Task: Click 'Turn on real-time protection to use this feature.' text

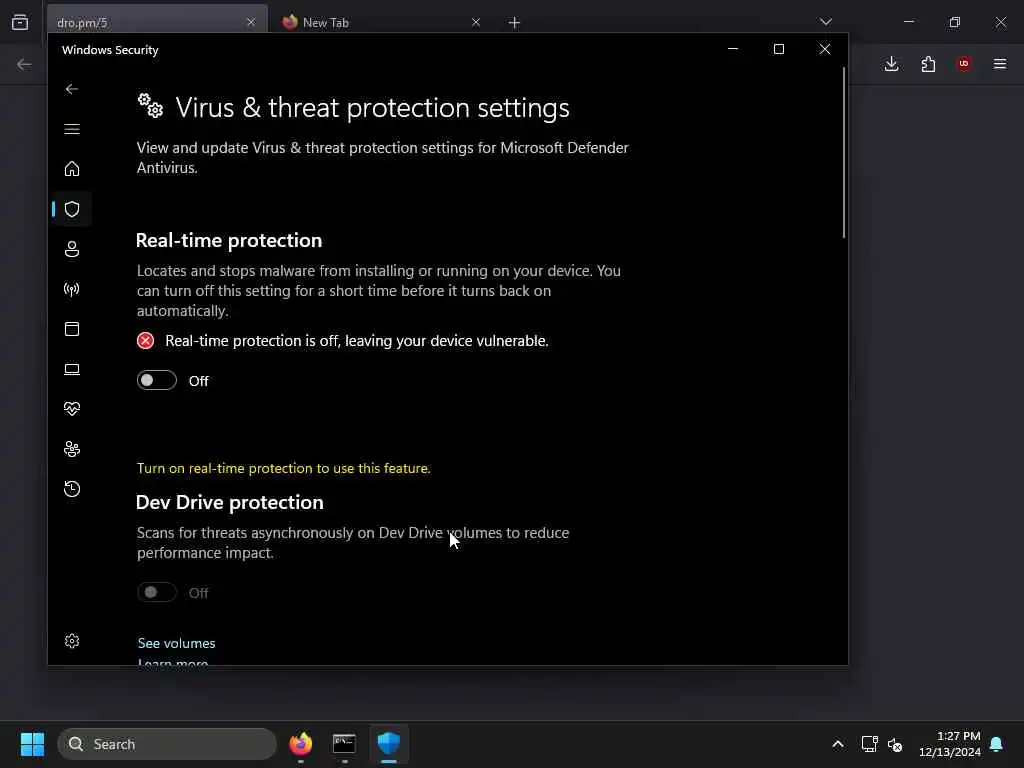Action: point(283,468)
